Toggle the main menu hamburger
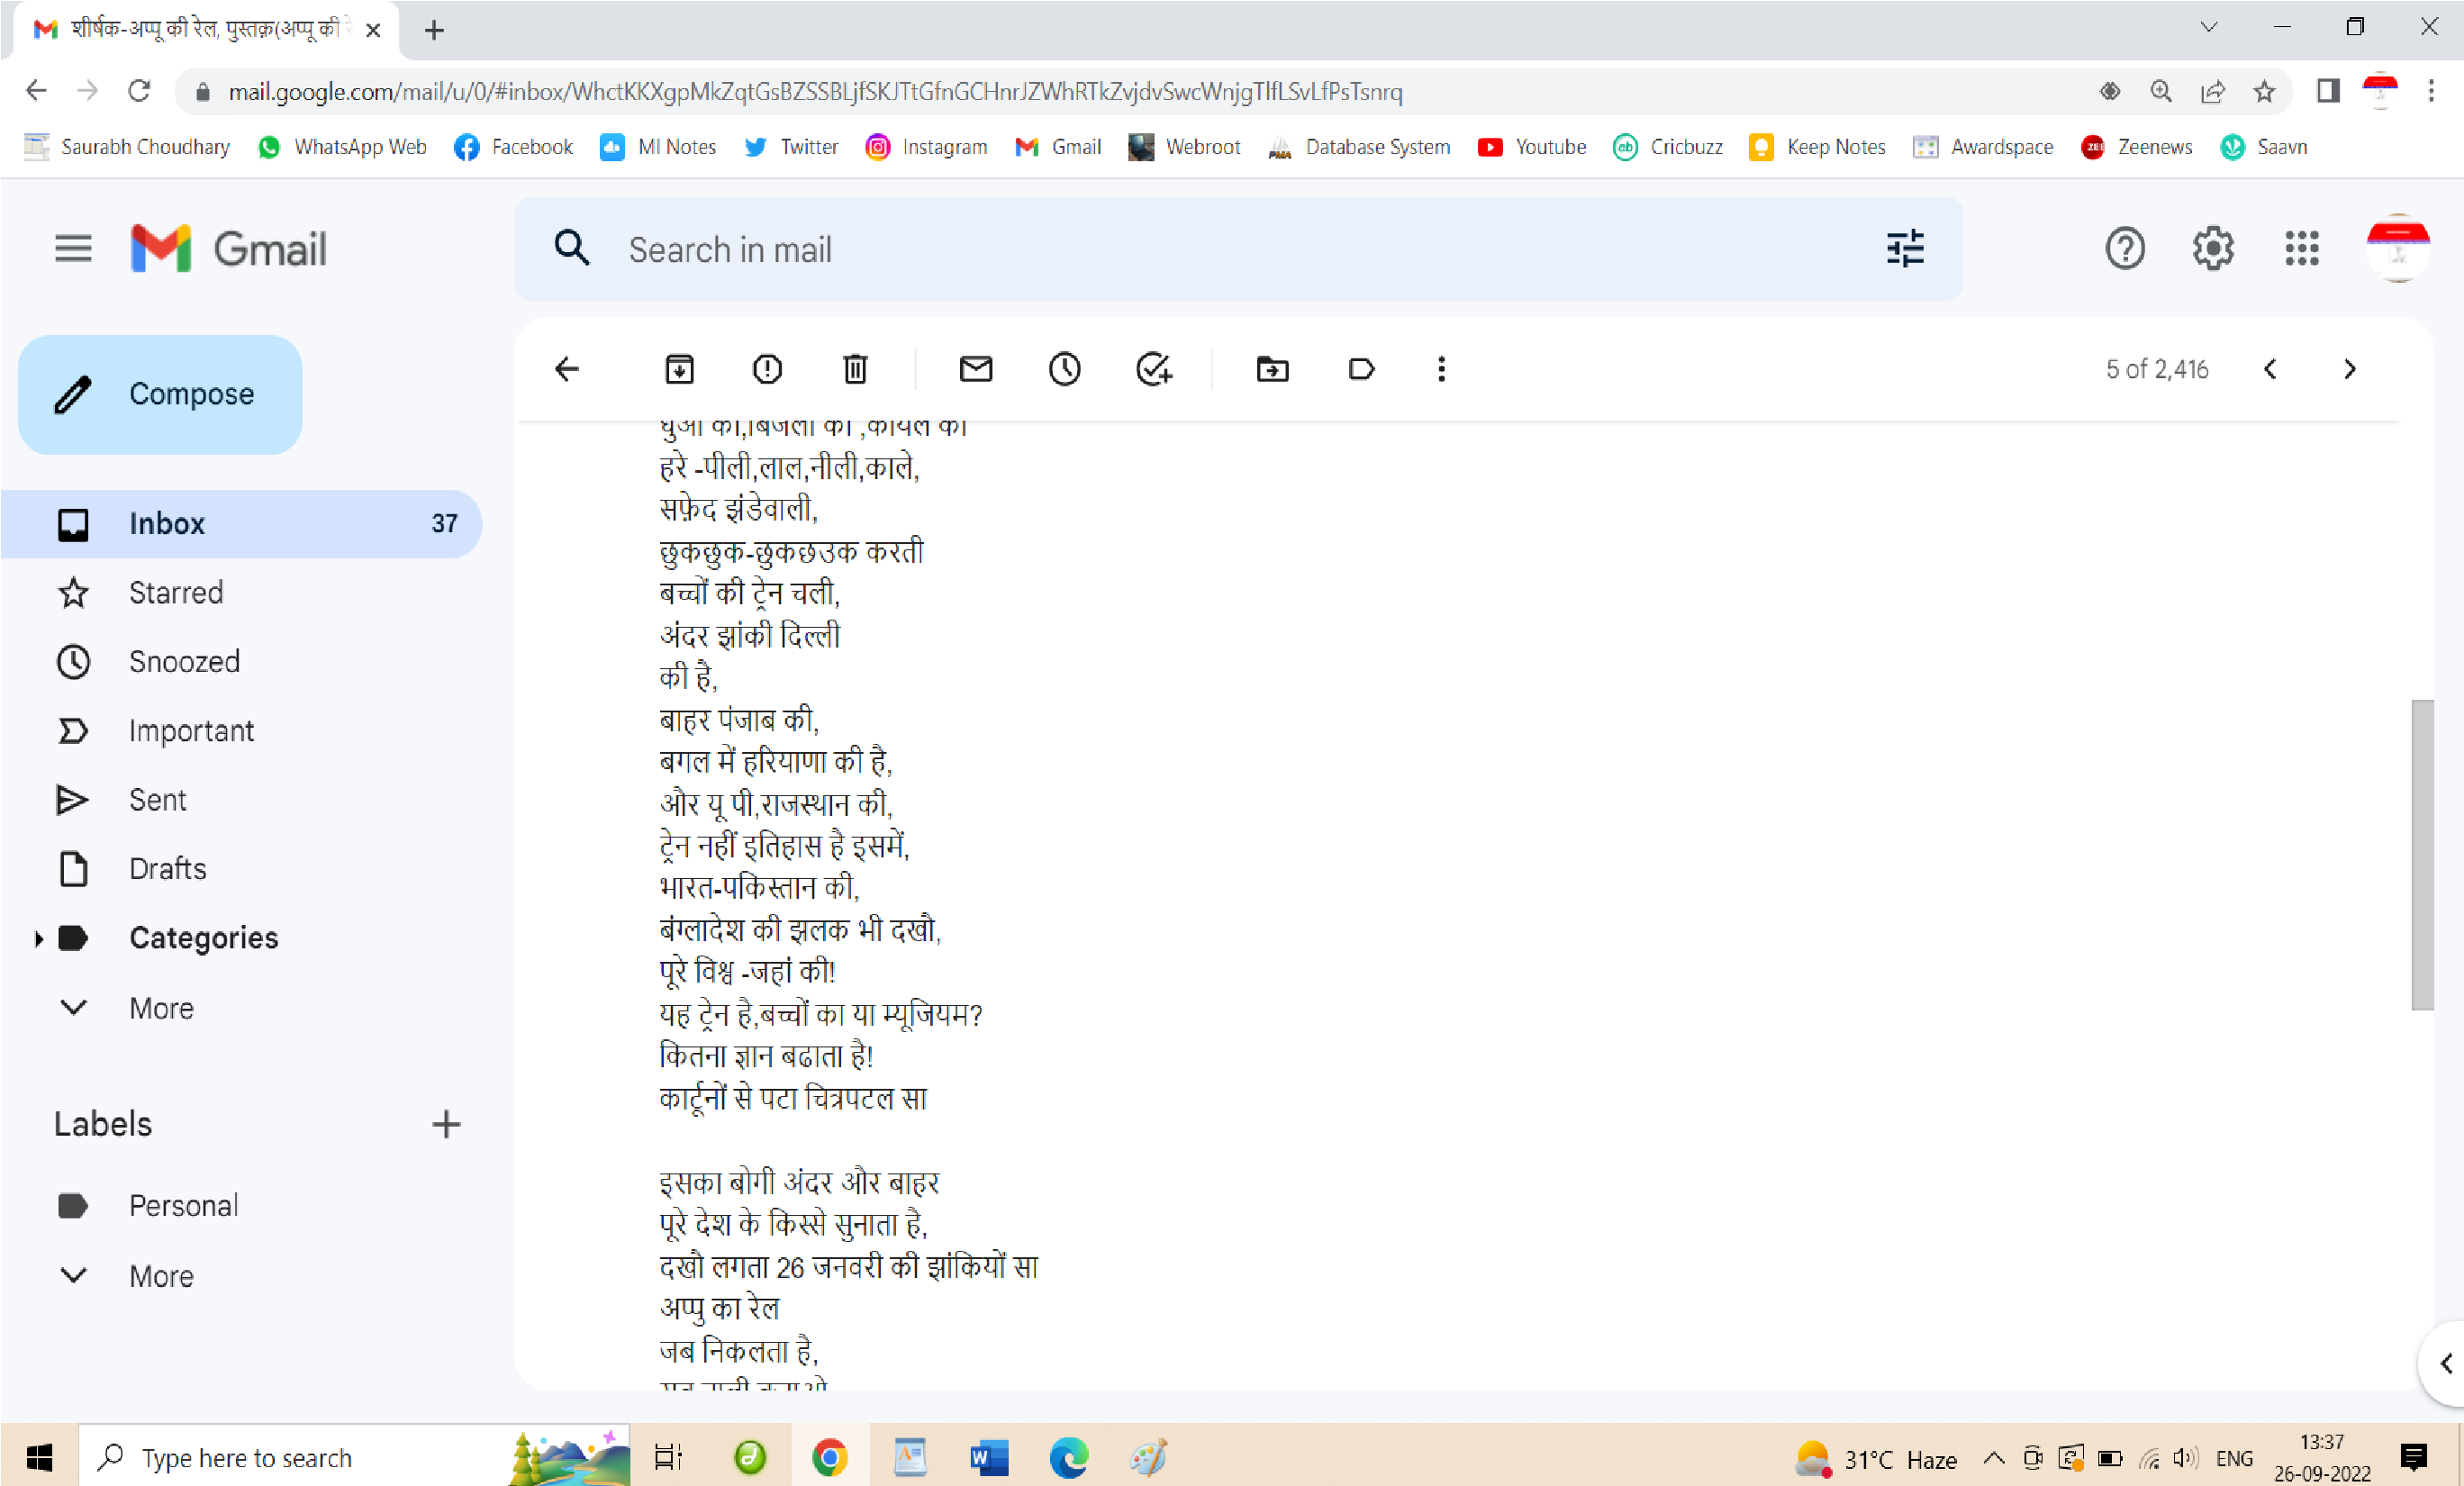 (x=73, y=248)
